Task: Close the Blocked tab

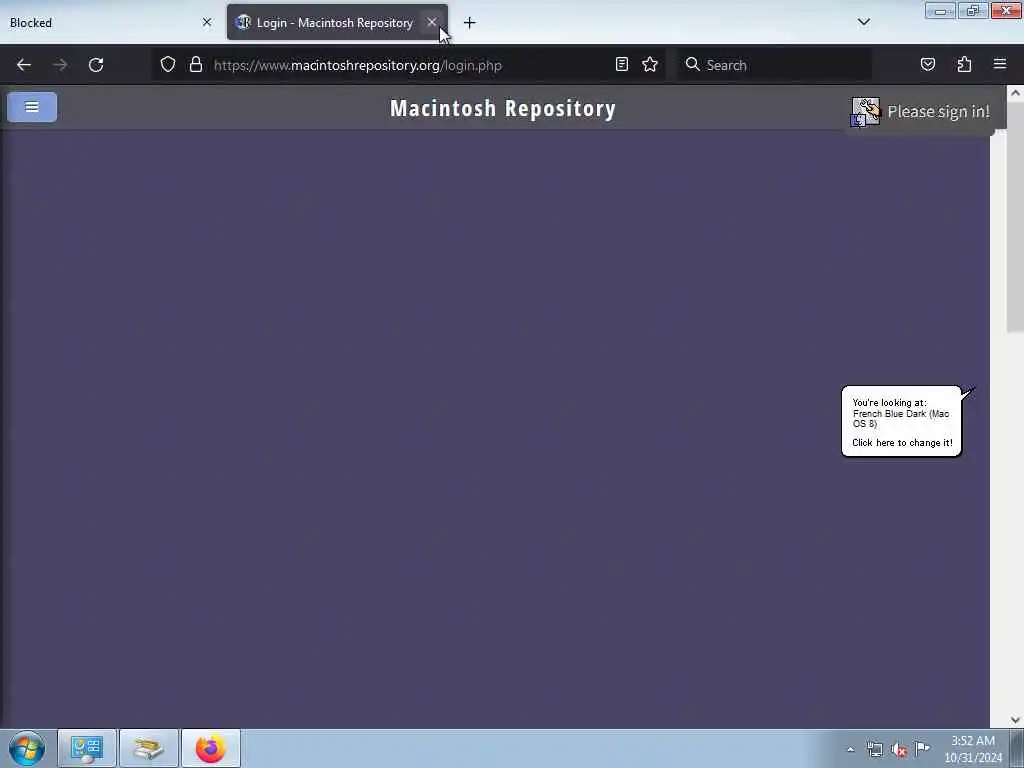Action: click(207, 22)
